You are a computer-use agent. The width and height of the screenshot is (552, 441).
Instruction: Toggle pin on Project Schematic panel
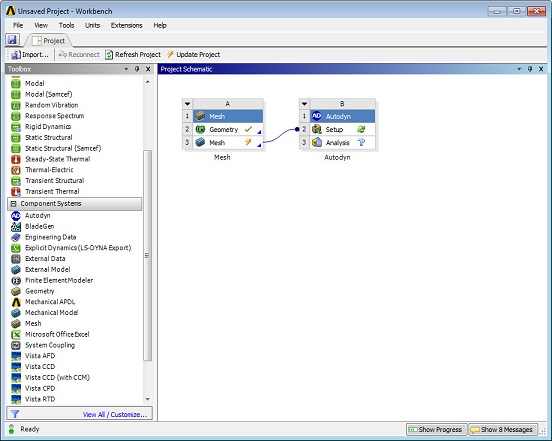(530, 69)
